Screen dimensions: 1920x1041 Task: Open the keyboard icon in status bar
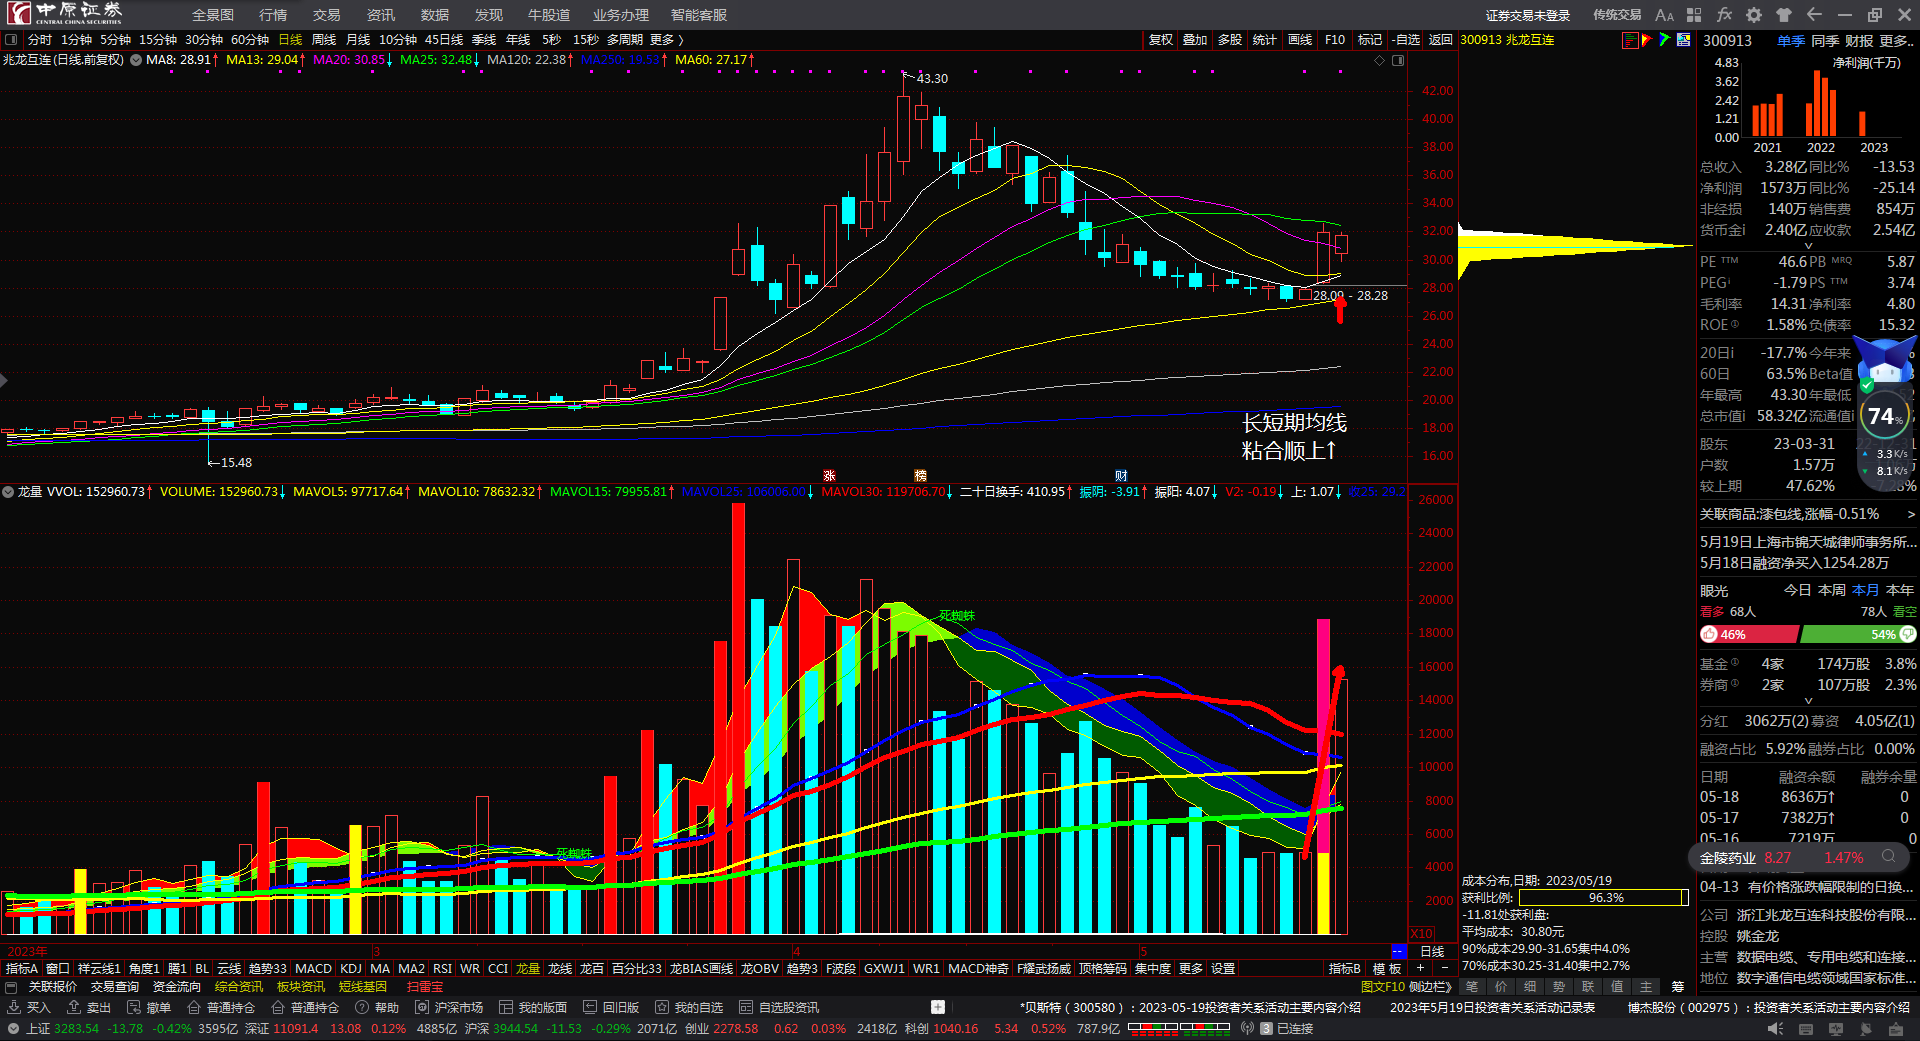[x=1806, y=1029]
